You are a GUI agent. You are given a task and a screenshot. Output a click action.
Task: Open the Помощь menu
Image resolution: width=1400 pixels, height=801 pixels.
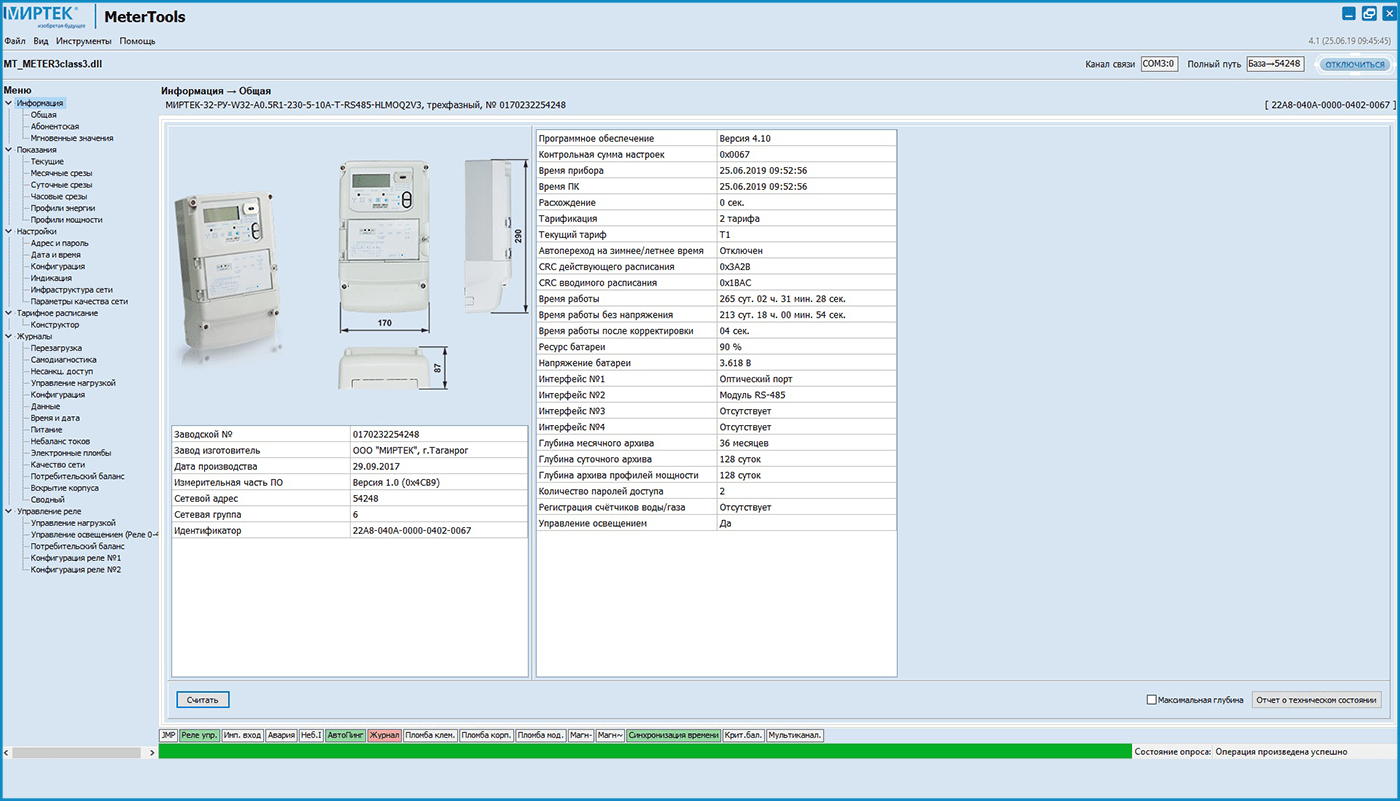(x=137, y=41)
